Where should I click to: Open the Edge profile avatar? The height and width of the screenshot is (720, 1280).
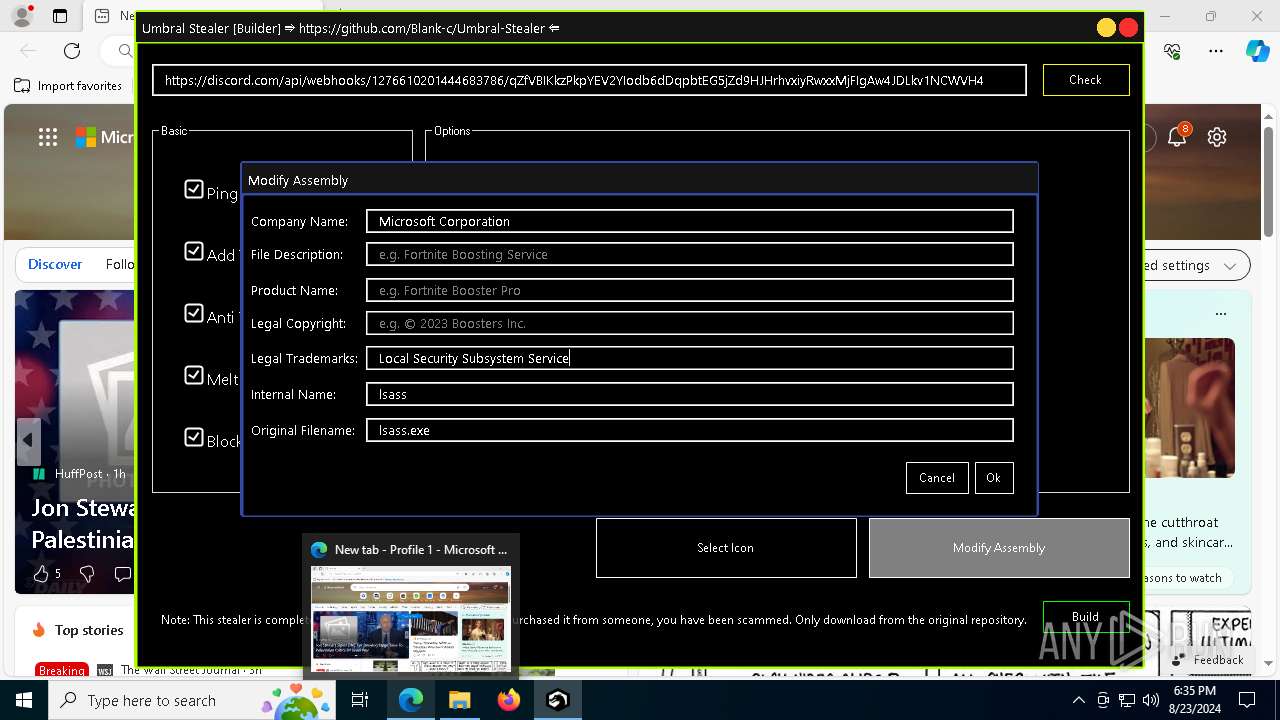pyautogui.click(x=22, y=16)
